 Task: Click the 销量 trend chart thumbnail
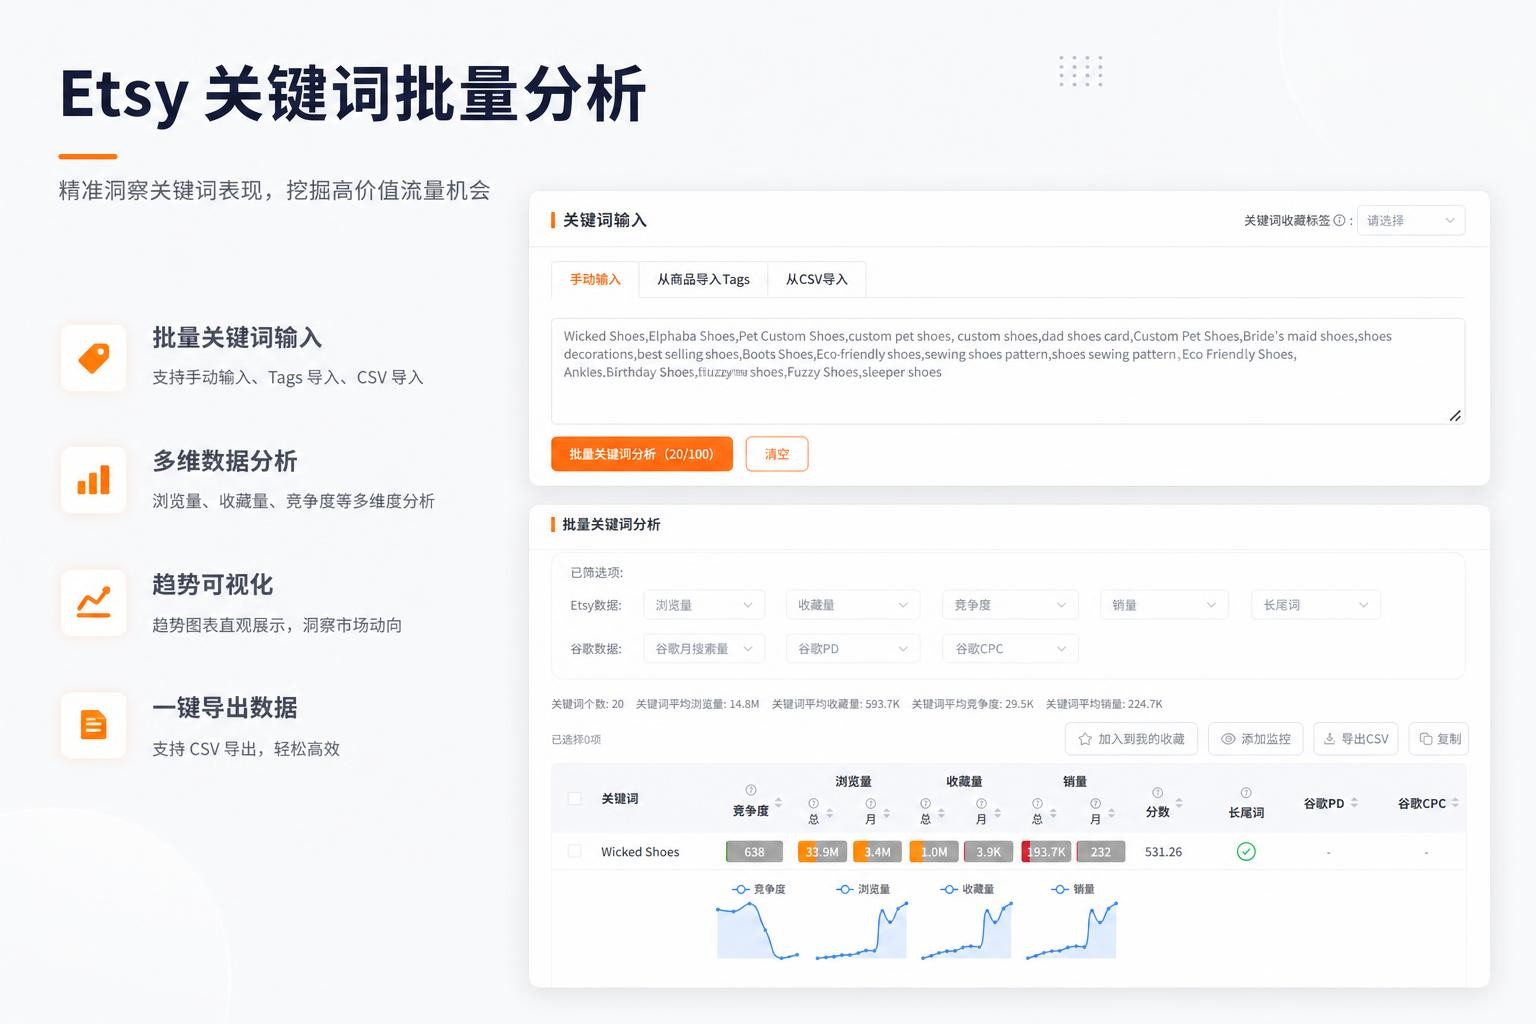1071,930
